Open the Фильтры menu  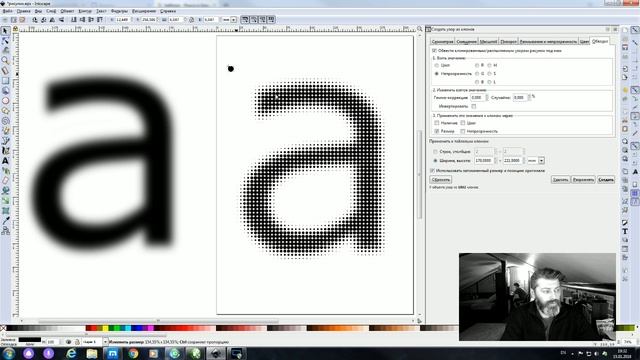pos(119,11)
